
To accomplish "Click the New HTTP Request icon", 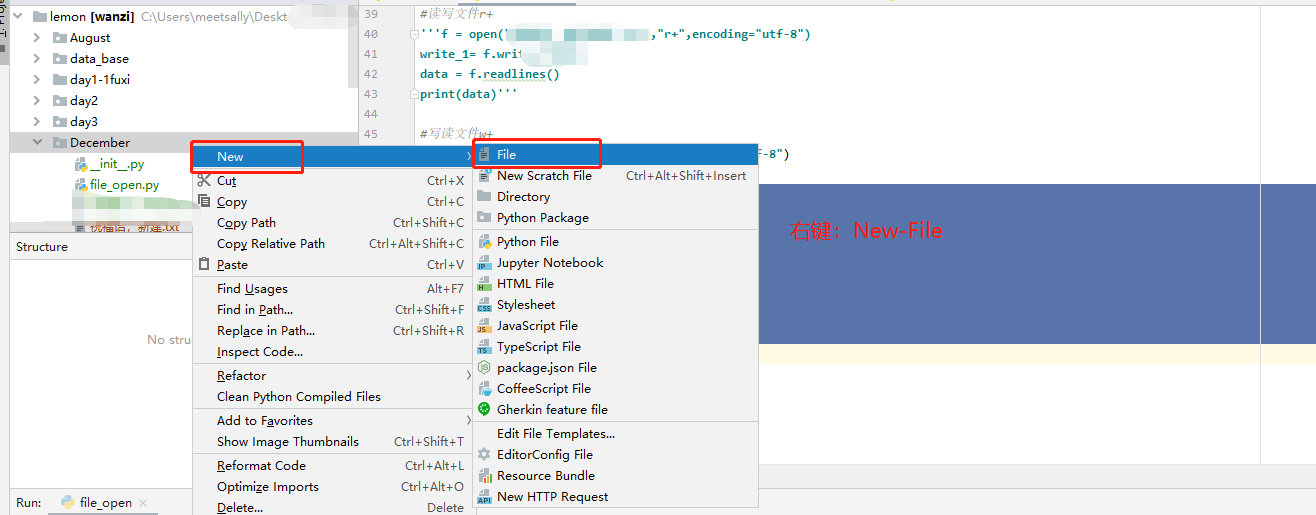I will point(484,497).
